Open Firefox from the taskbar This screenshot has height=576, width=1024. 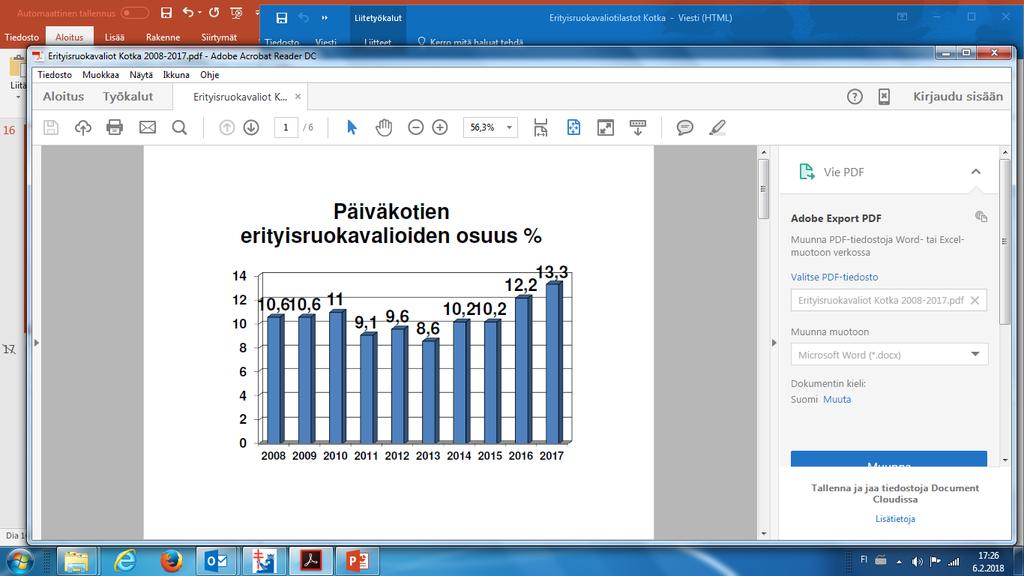click(172, 561)
